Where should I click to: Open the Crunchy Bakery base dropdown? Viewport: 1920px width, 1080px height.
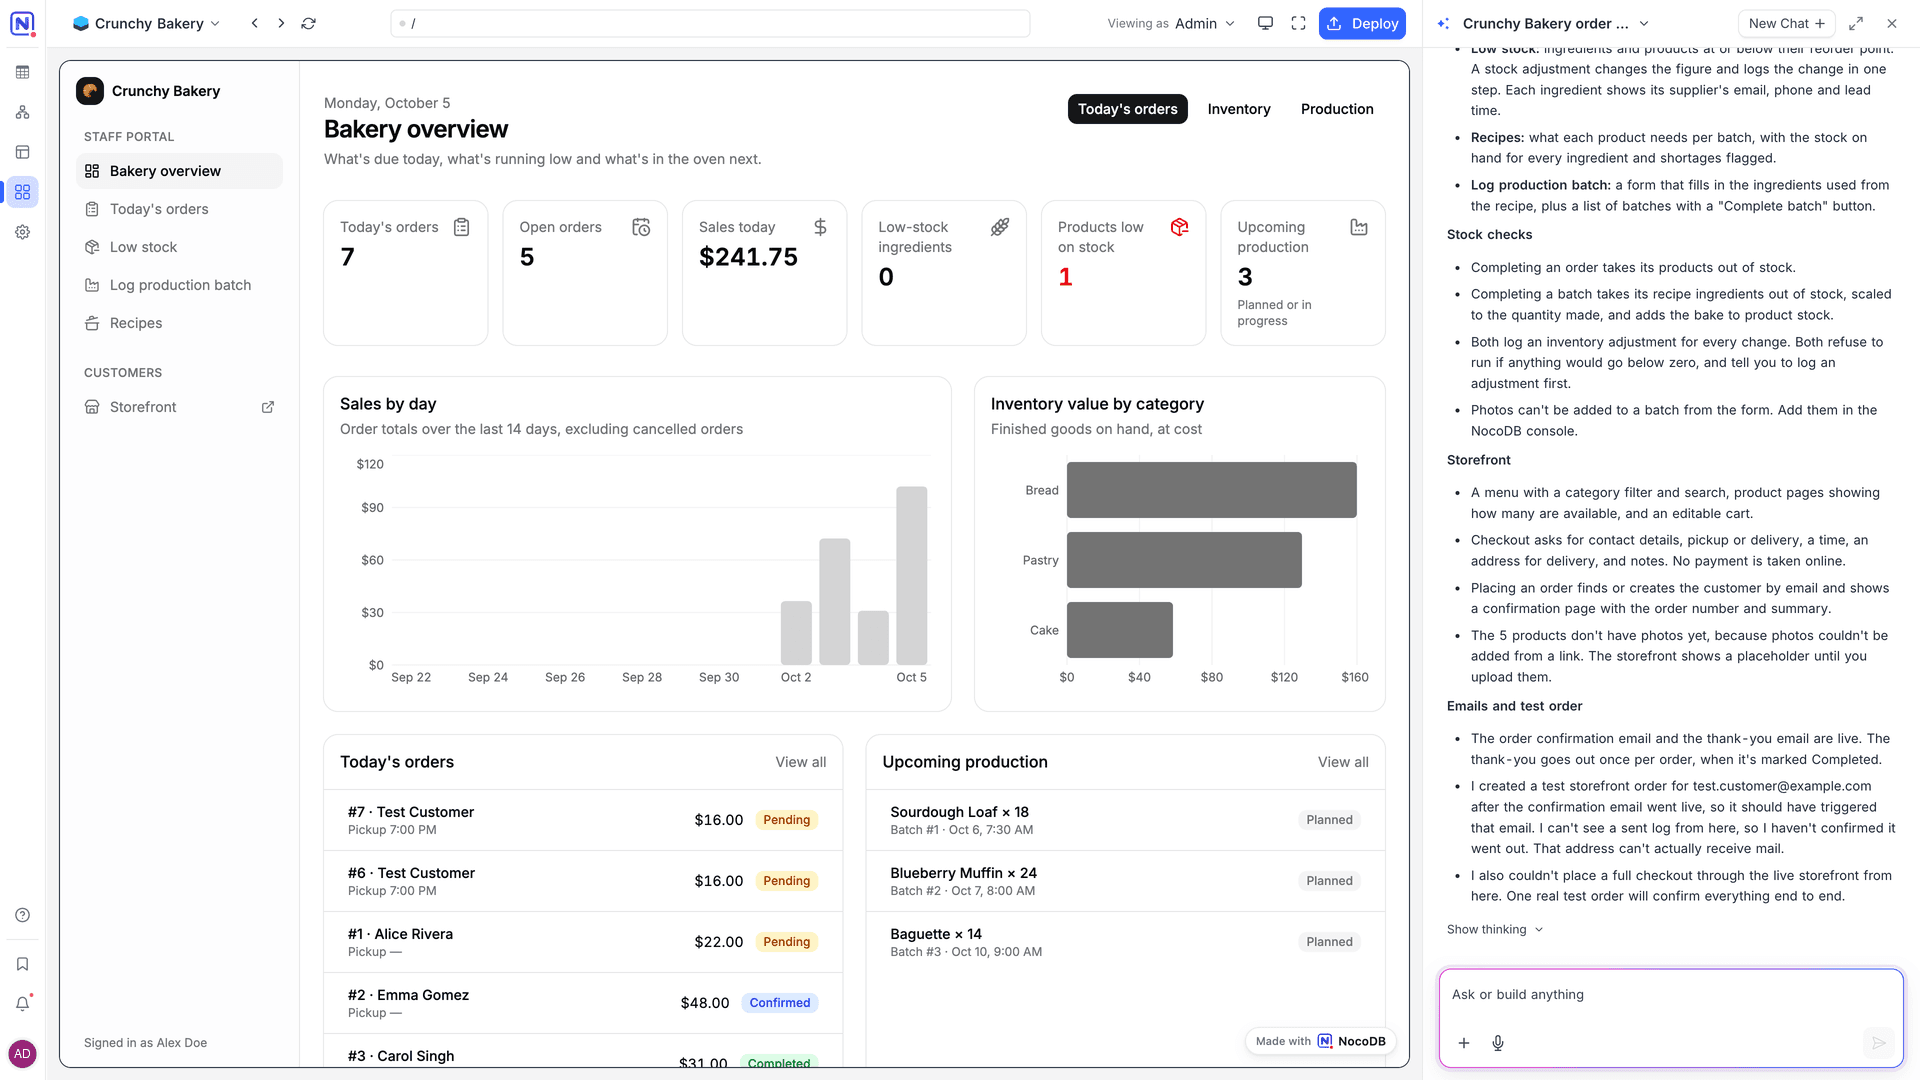click(147, 23)
